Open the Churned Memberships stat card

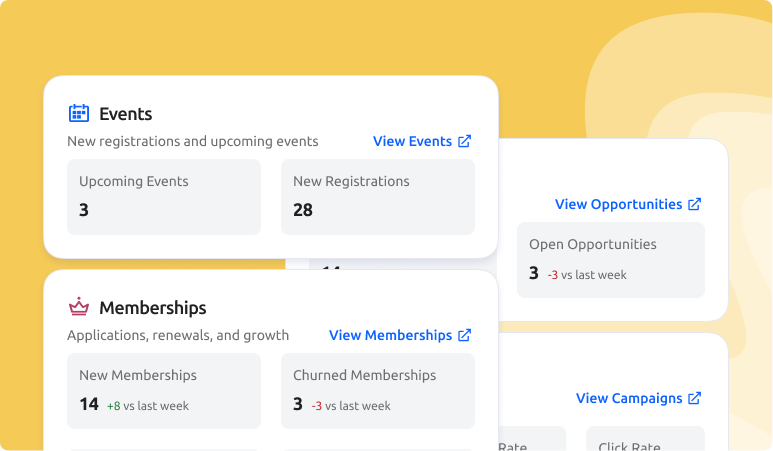(378, 391)
